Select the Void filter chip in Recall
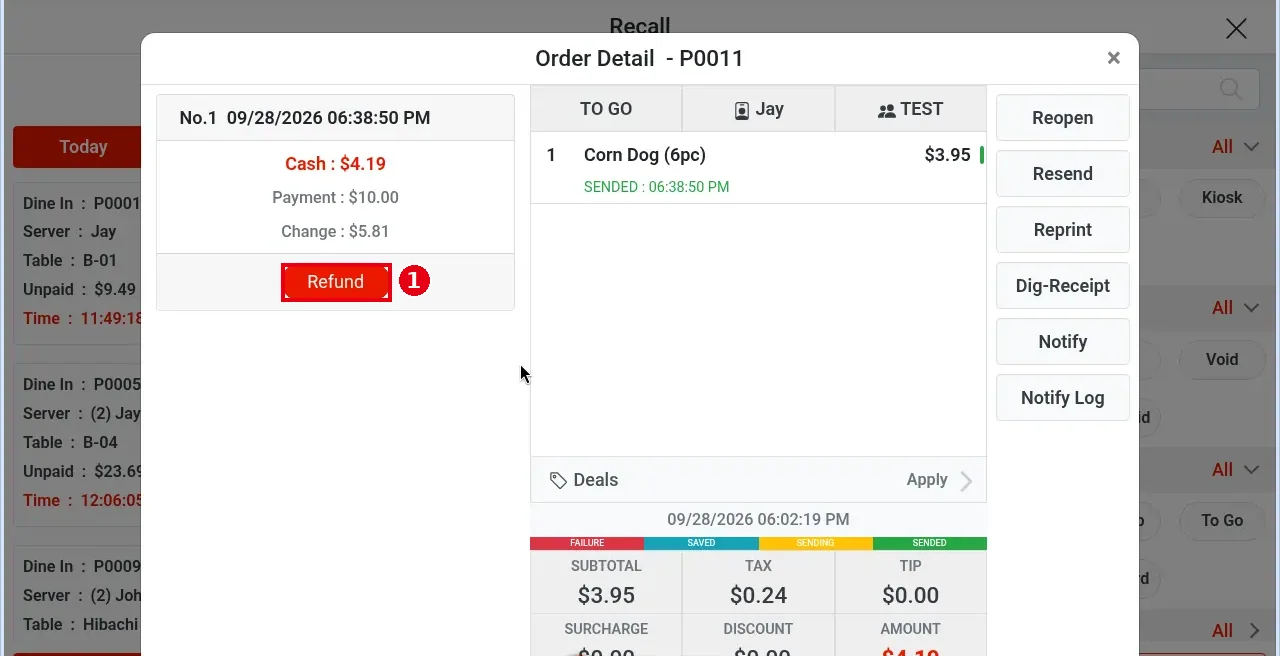This screenshot has width=1280, height=656. (1221, 359)
